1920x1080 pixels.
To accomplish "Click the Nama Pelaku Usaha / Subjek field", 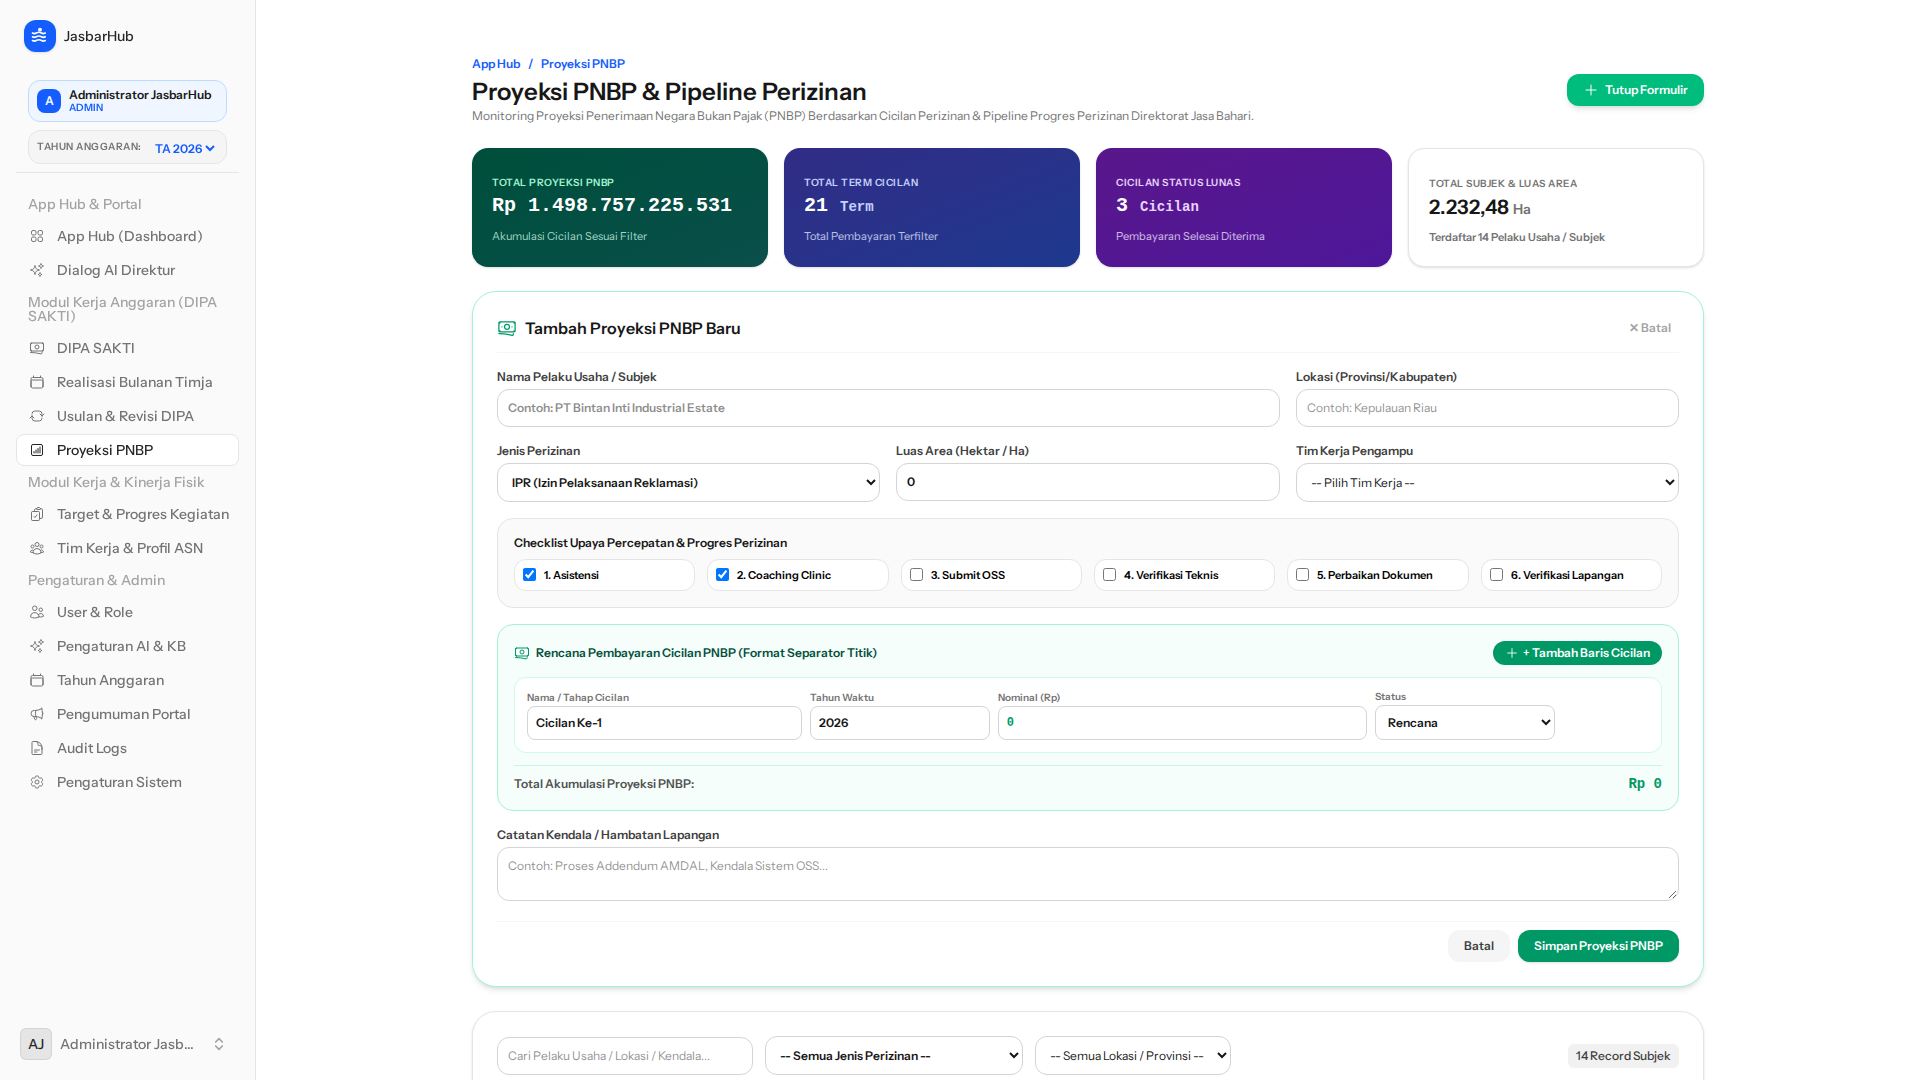I will click(x=888, y=408).
